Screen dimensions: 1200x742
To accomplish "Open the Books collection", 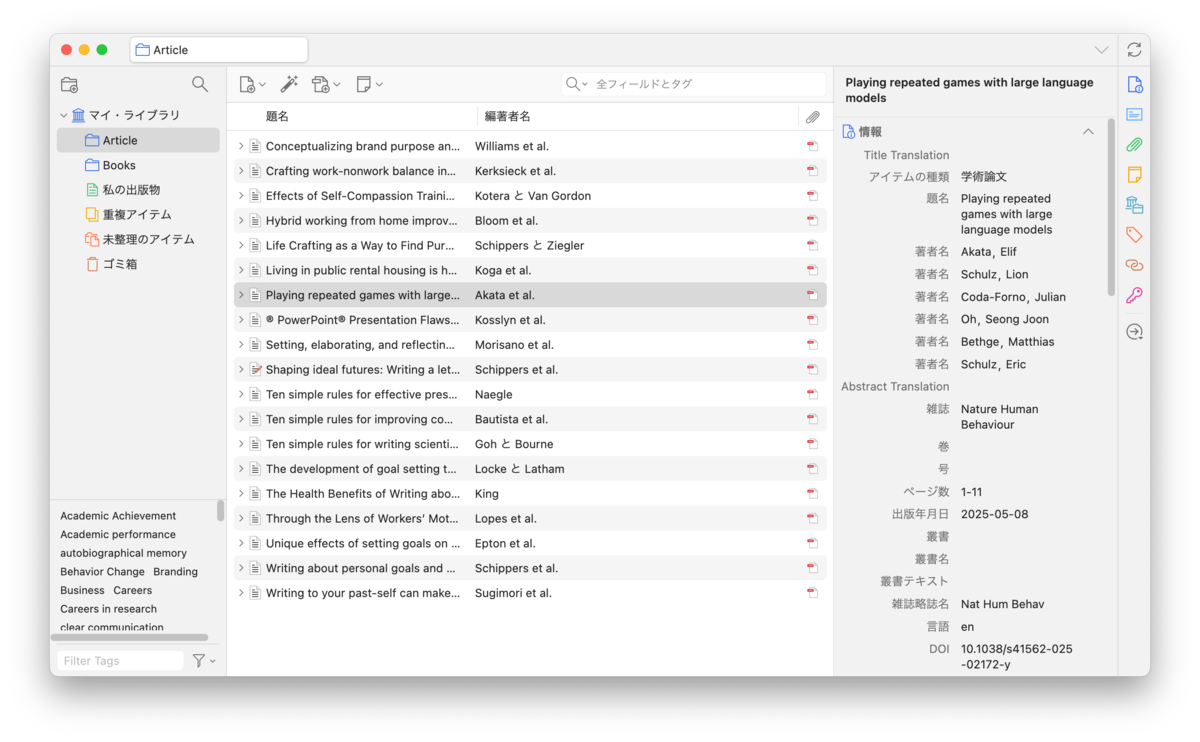I will 138,165.
